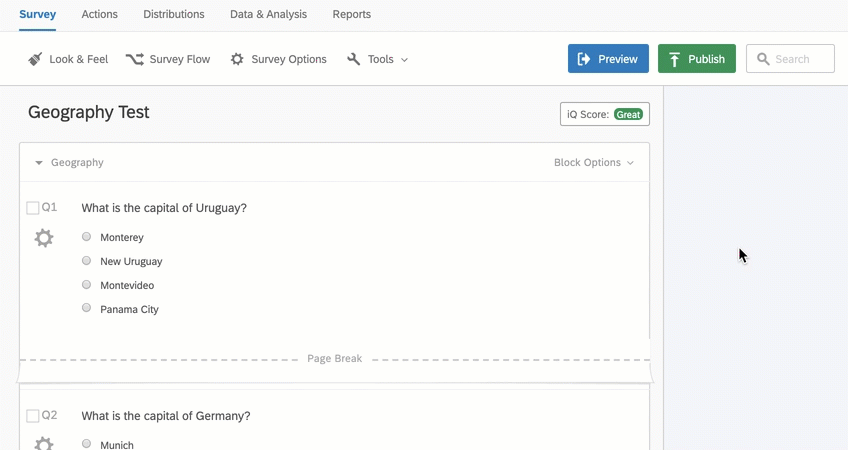Open the Data & Analysis tab
Screen dimensions: 848x450
click(x=268, y=15)
